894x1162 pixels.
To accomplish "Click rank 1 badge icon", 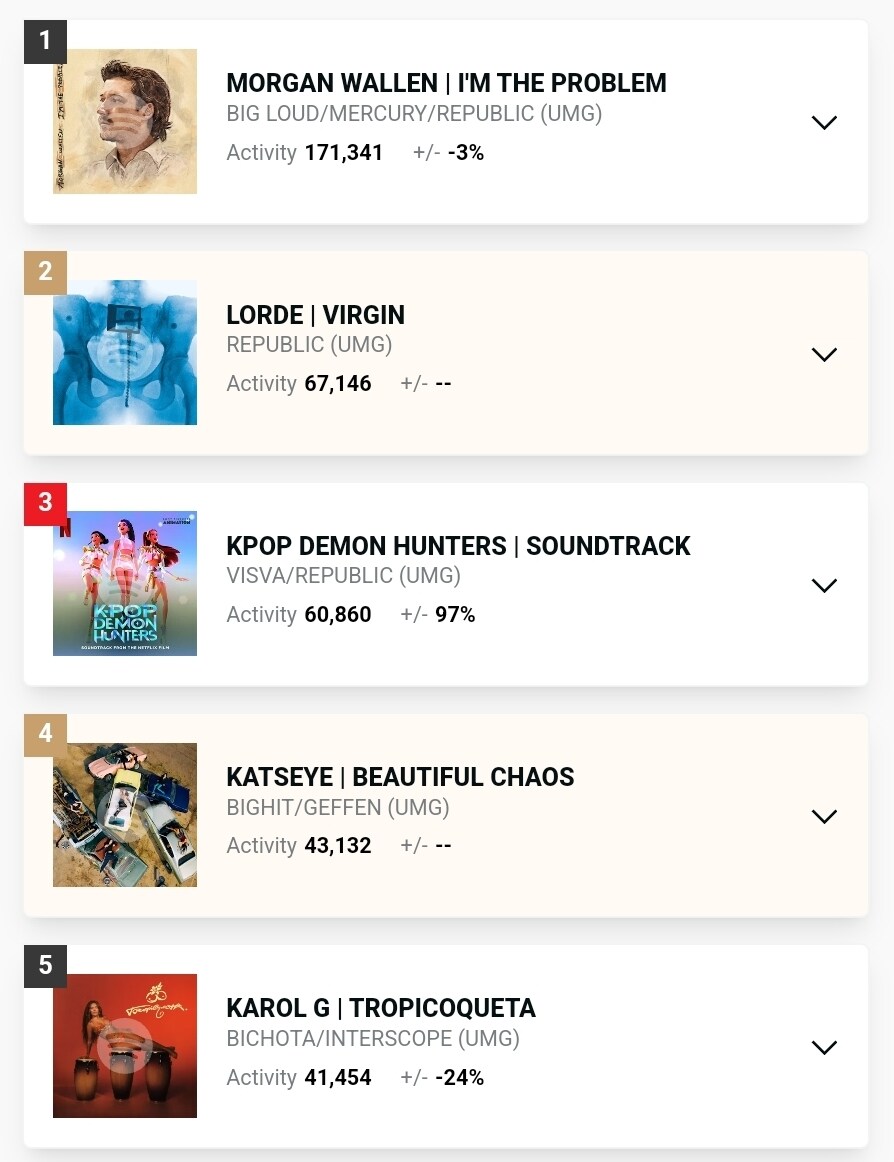I will (x=45, y=42).
